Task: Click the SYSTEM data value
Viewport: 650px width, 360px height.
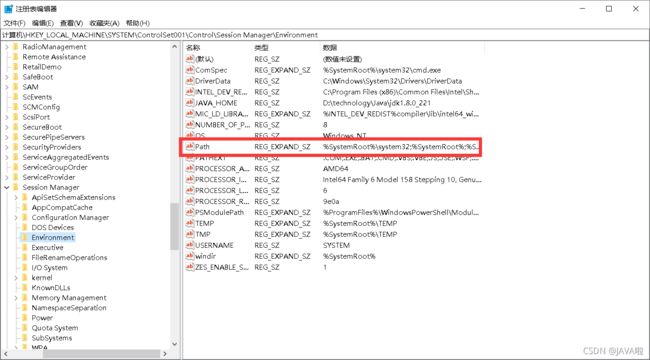Action: [336, 246]
